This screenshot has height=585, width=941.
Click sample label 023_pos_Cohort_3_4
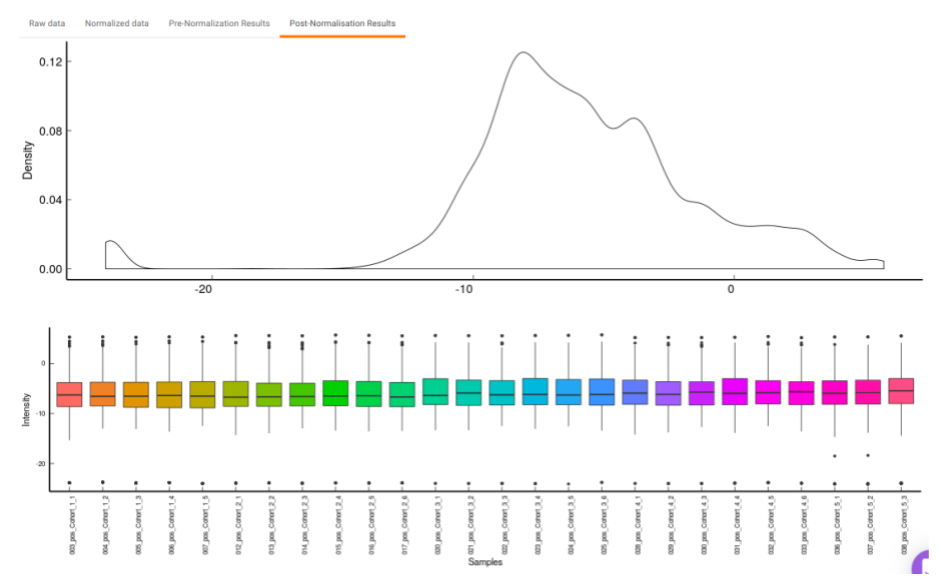pos(538,526)
